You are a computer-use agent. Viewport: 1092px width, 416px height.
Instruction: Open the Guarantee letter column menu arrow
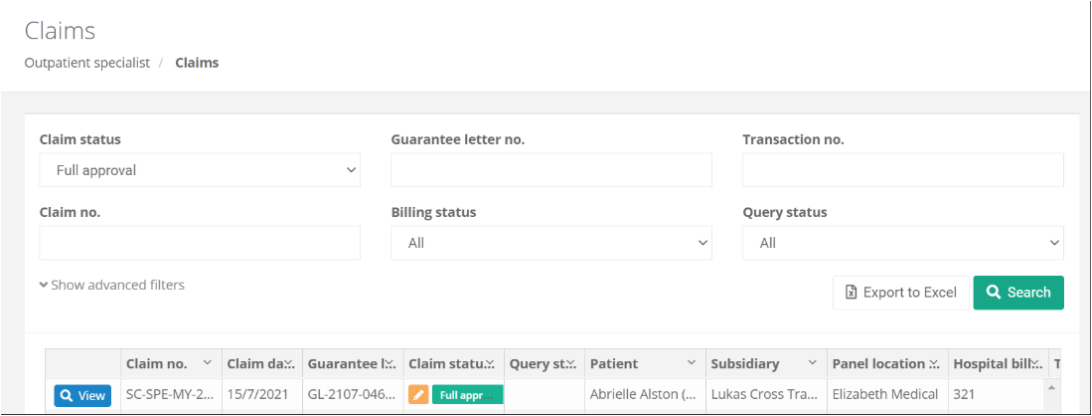click(x=391, y=363)
